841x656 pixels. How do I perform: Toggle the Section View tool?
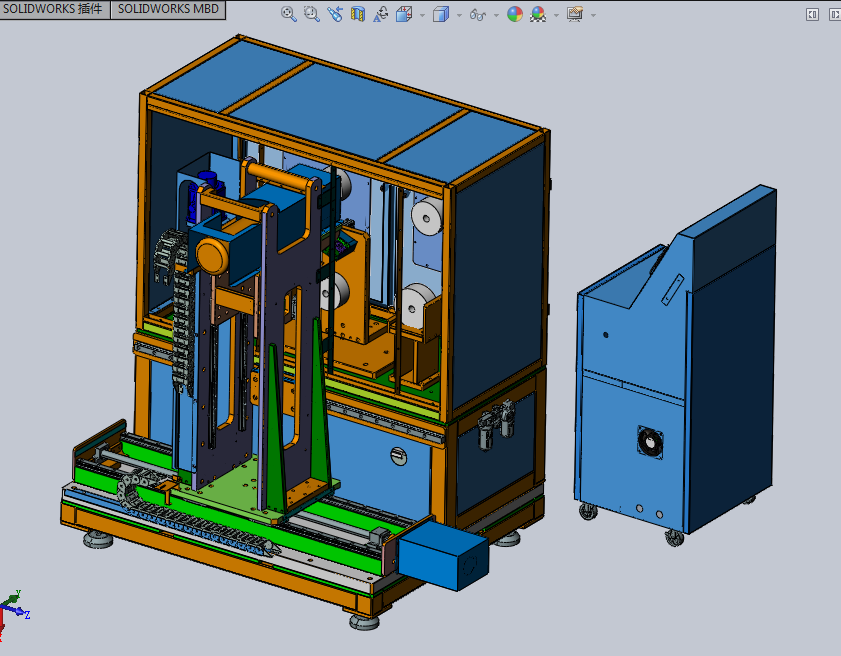pos(357,14)
